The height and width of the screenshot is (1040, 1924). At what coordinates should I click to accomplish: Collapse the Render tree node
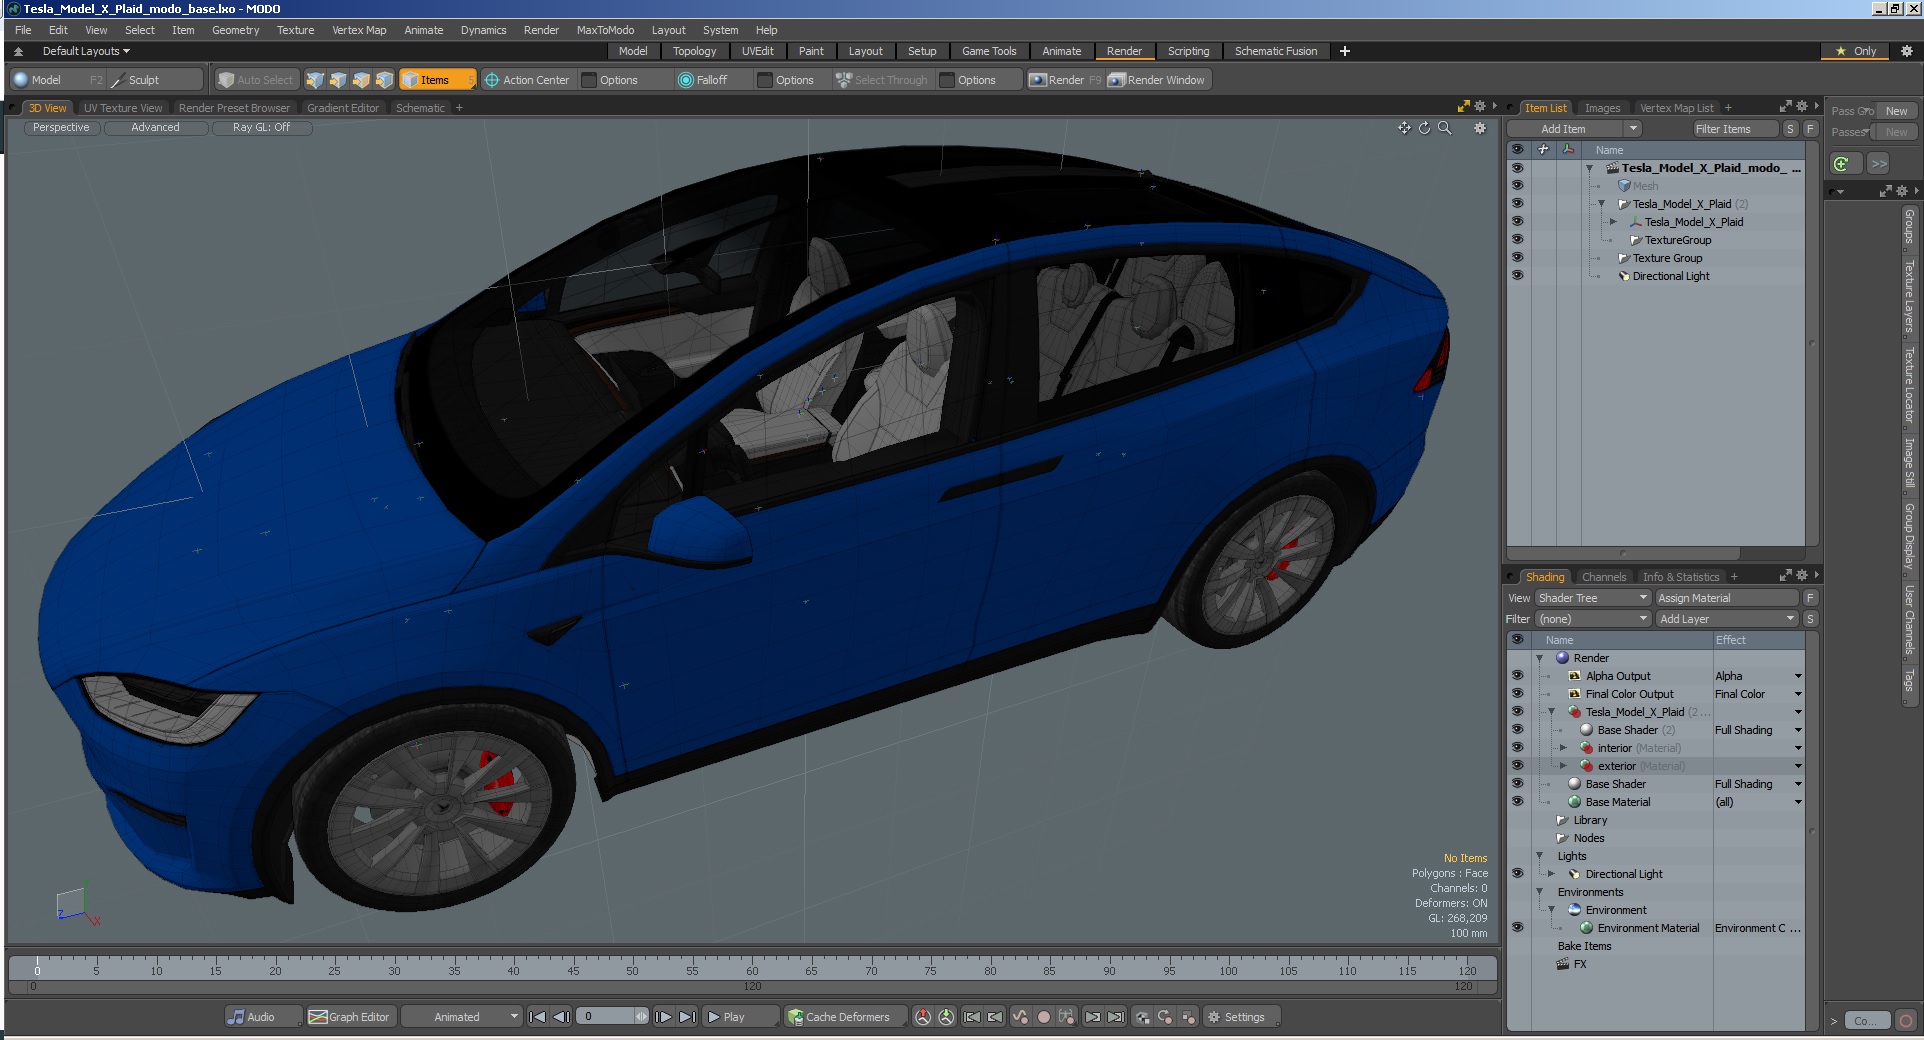click(x=1539, y=657)
